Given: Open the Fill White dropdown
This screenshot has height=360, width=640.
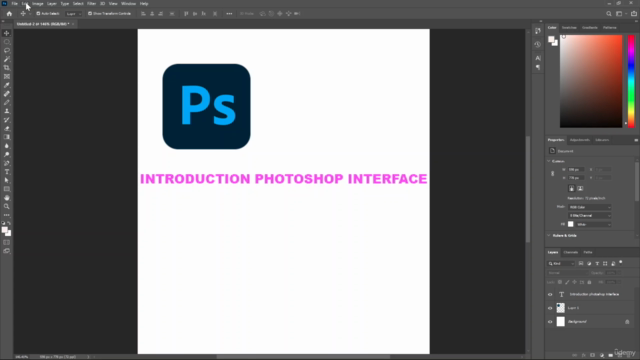Looking at the screenshot, I should (x=593, y=224).
